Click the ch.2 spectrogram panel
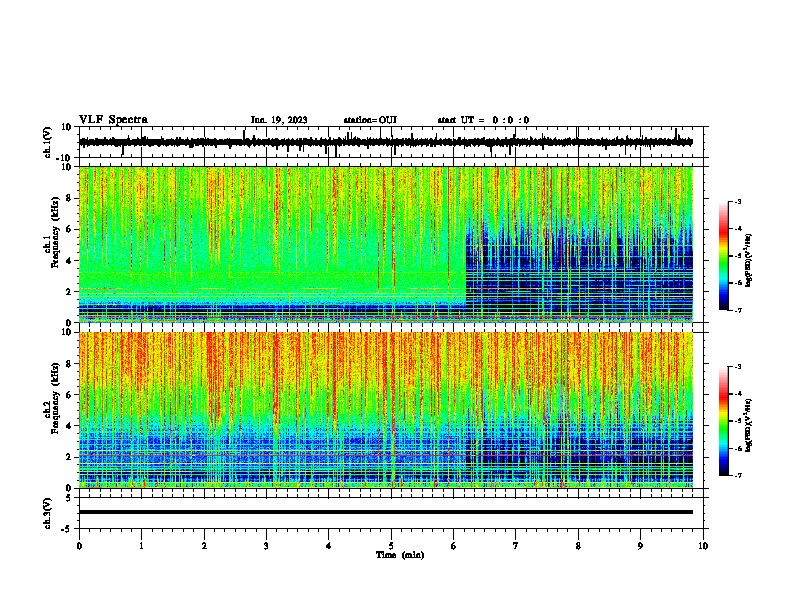 tap(386, 410)
